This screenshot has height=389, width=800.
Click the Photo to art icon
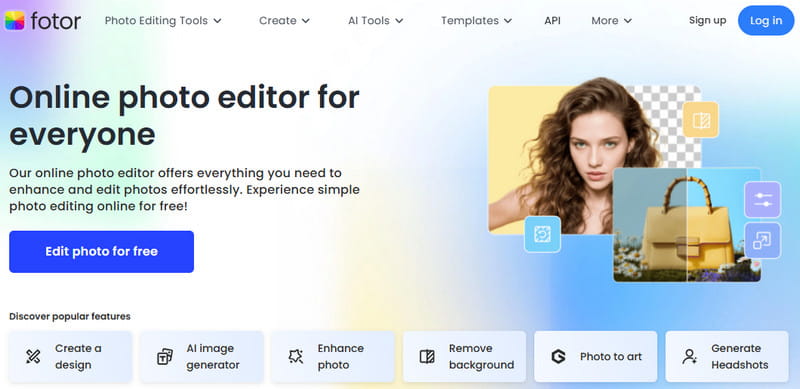pos(559,356)
